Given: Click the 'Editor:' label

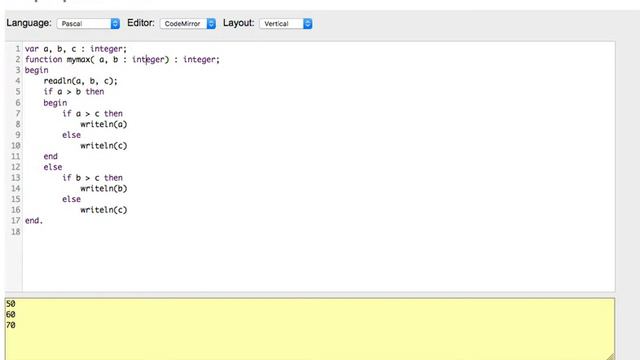Looking at the screenshot, I should pyautogui.click(x=141, y=23).
